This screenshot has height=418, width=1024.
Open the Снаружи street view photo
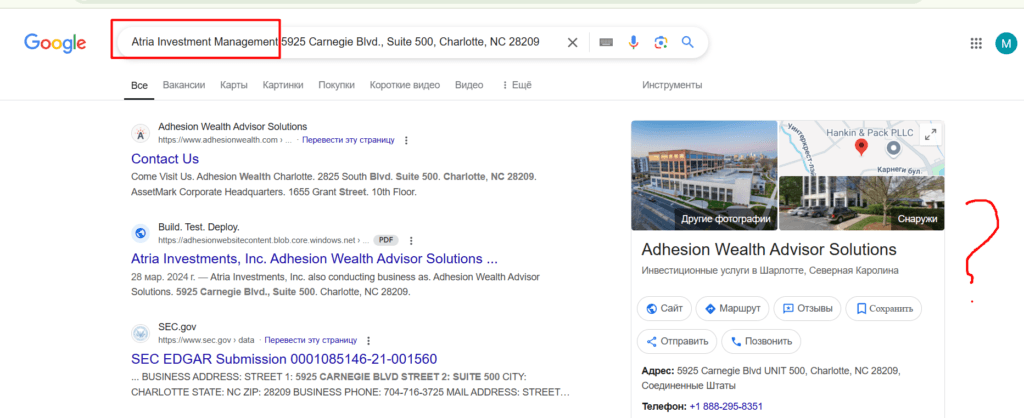862,203
